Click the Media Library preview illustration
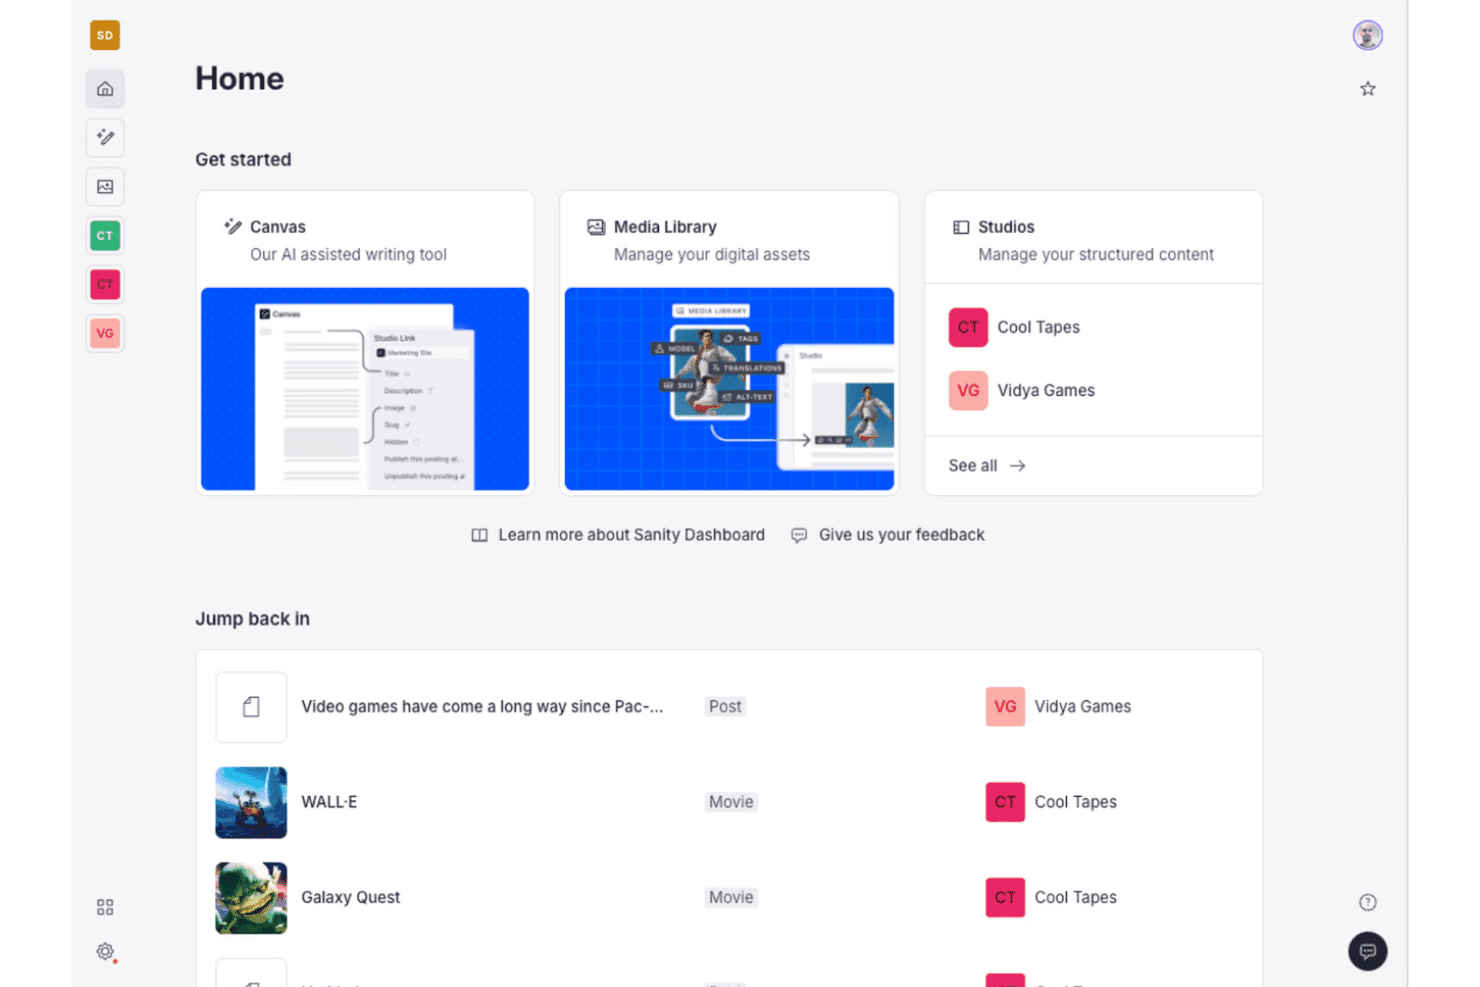 click(729, 389)
